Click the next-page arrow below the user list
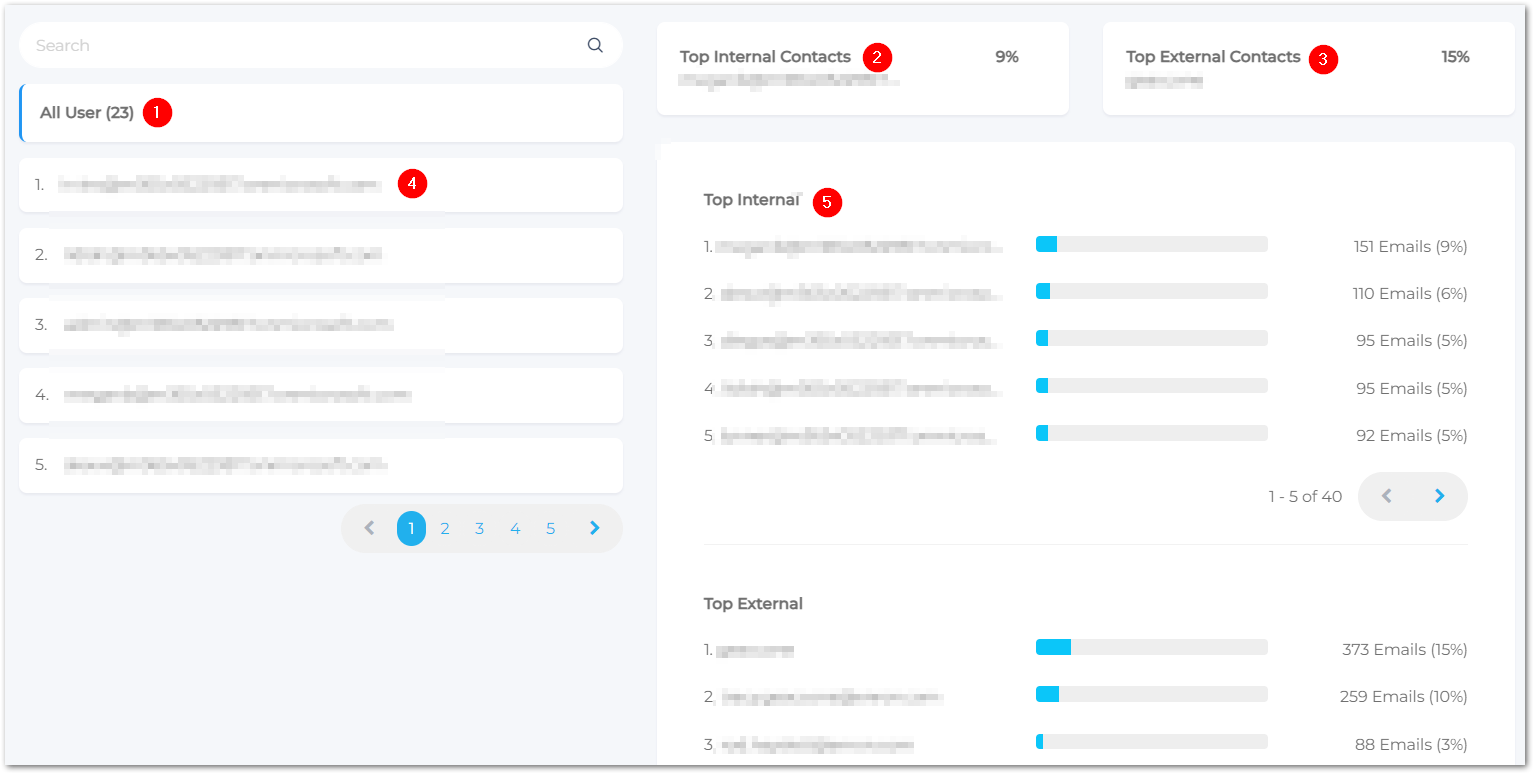 coord(595,528)
